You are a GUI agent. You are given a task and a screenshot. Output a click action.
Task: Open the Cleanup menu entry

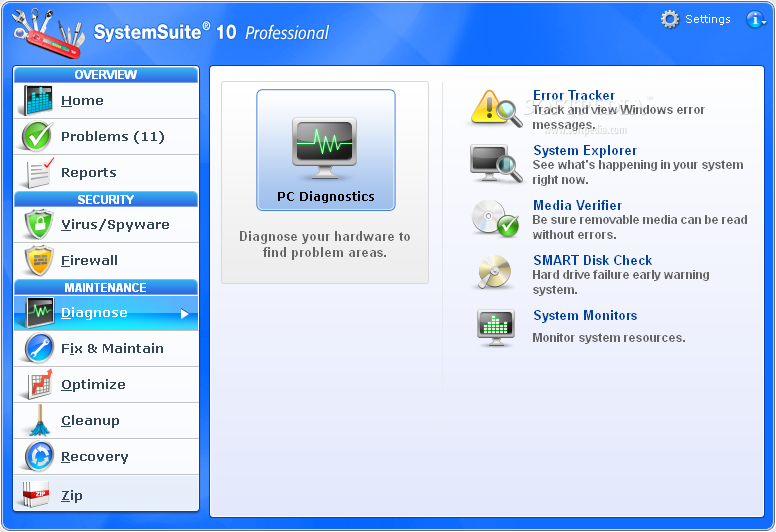[106, 421]
